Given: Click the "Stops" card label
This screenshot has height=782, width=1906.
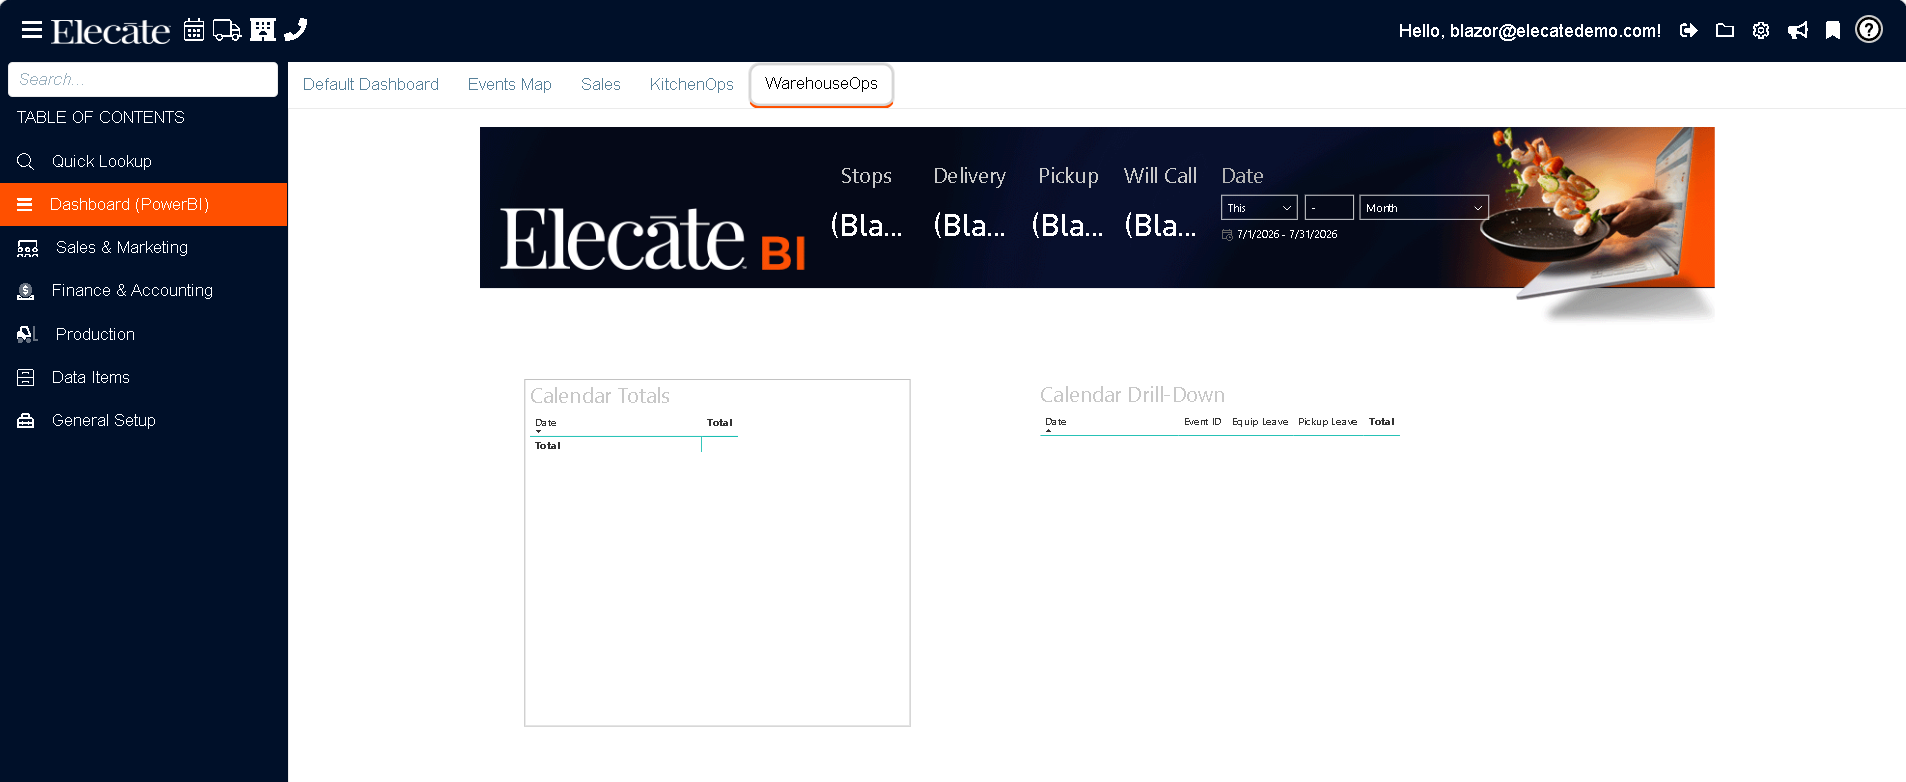Looking at the screenshot, I should [866, 176].
